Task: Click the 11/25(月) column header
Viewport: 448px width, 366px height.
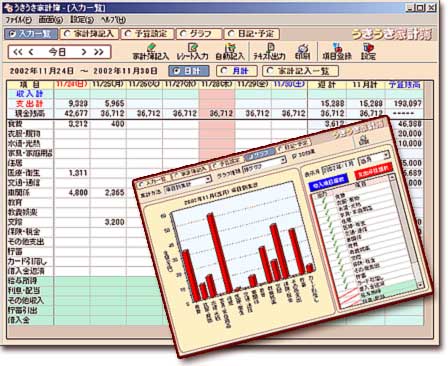Action: click(x=108, y=84)
